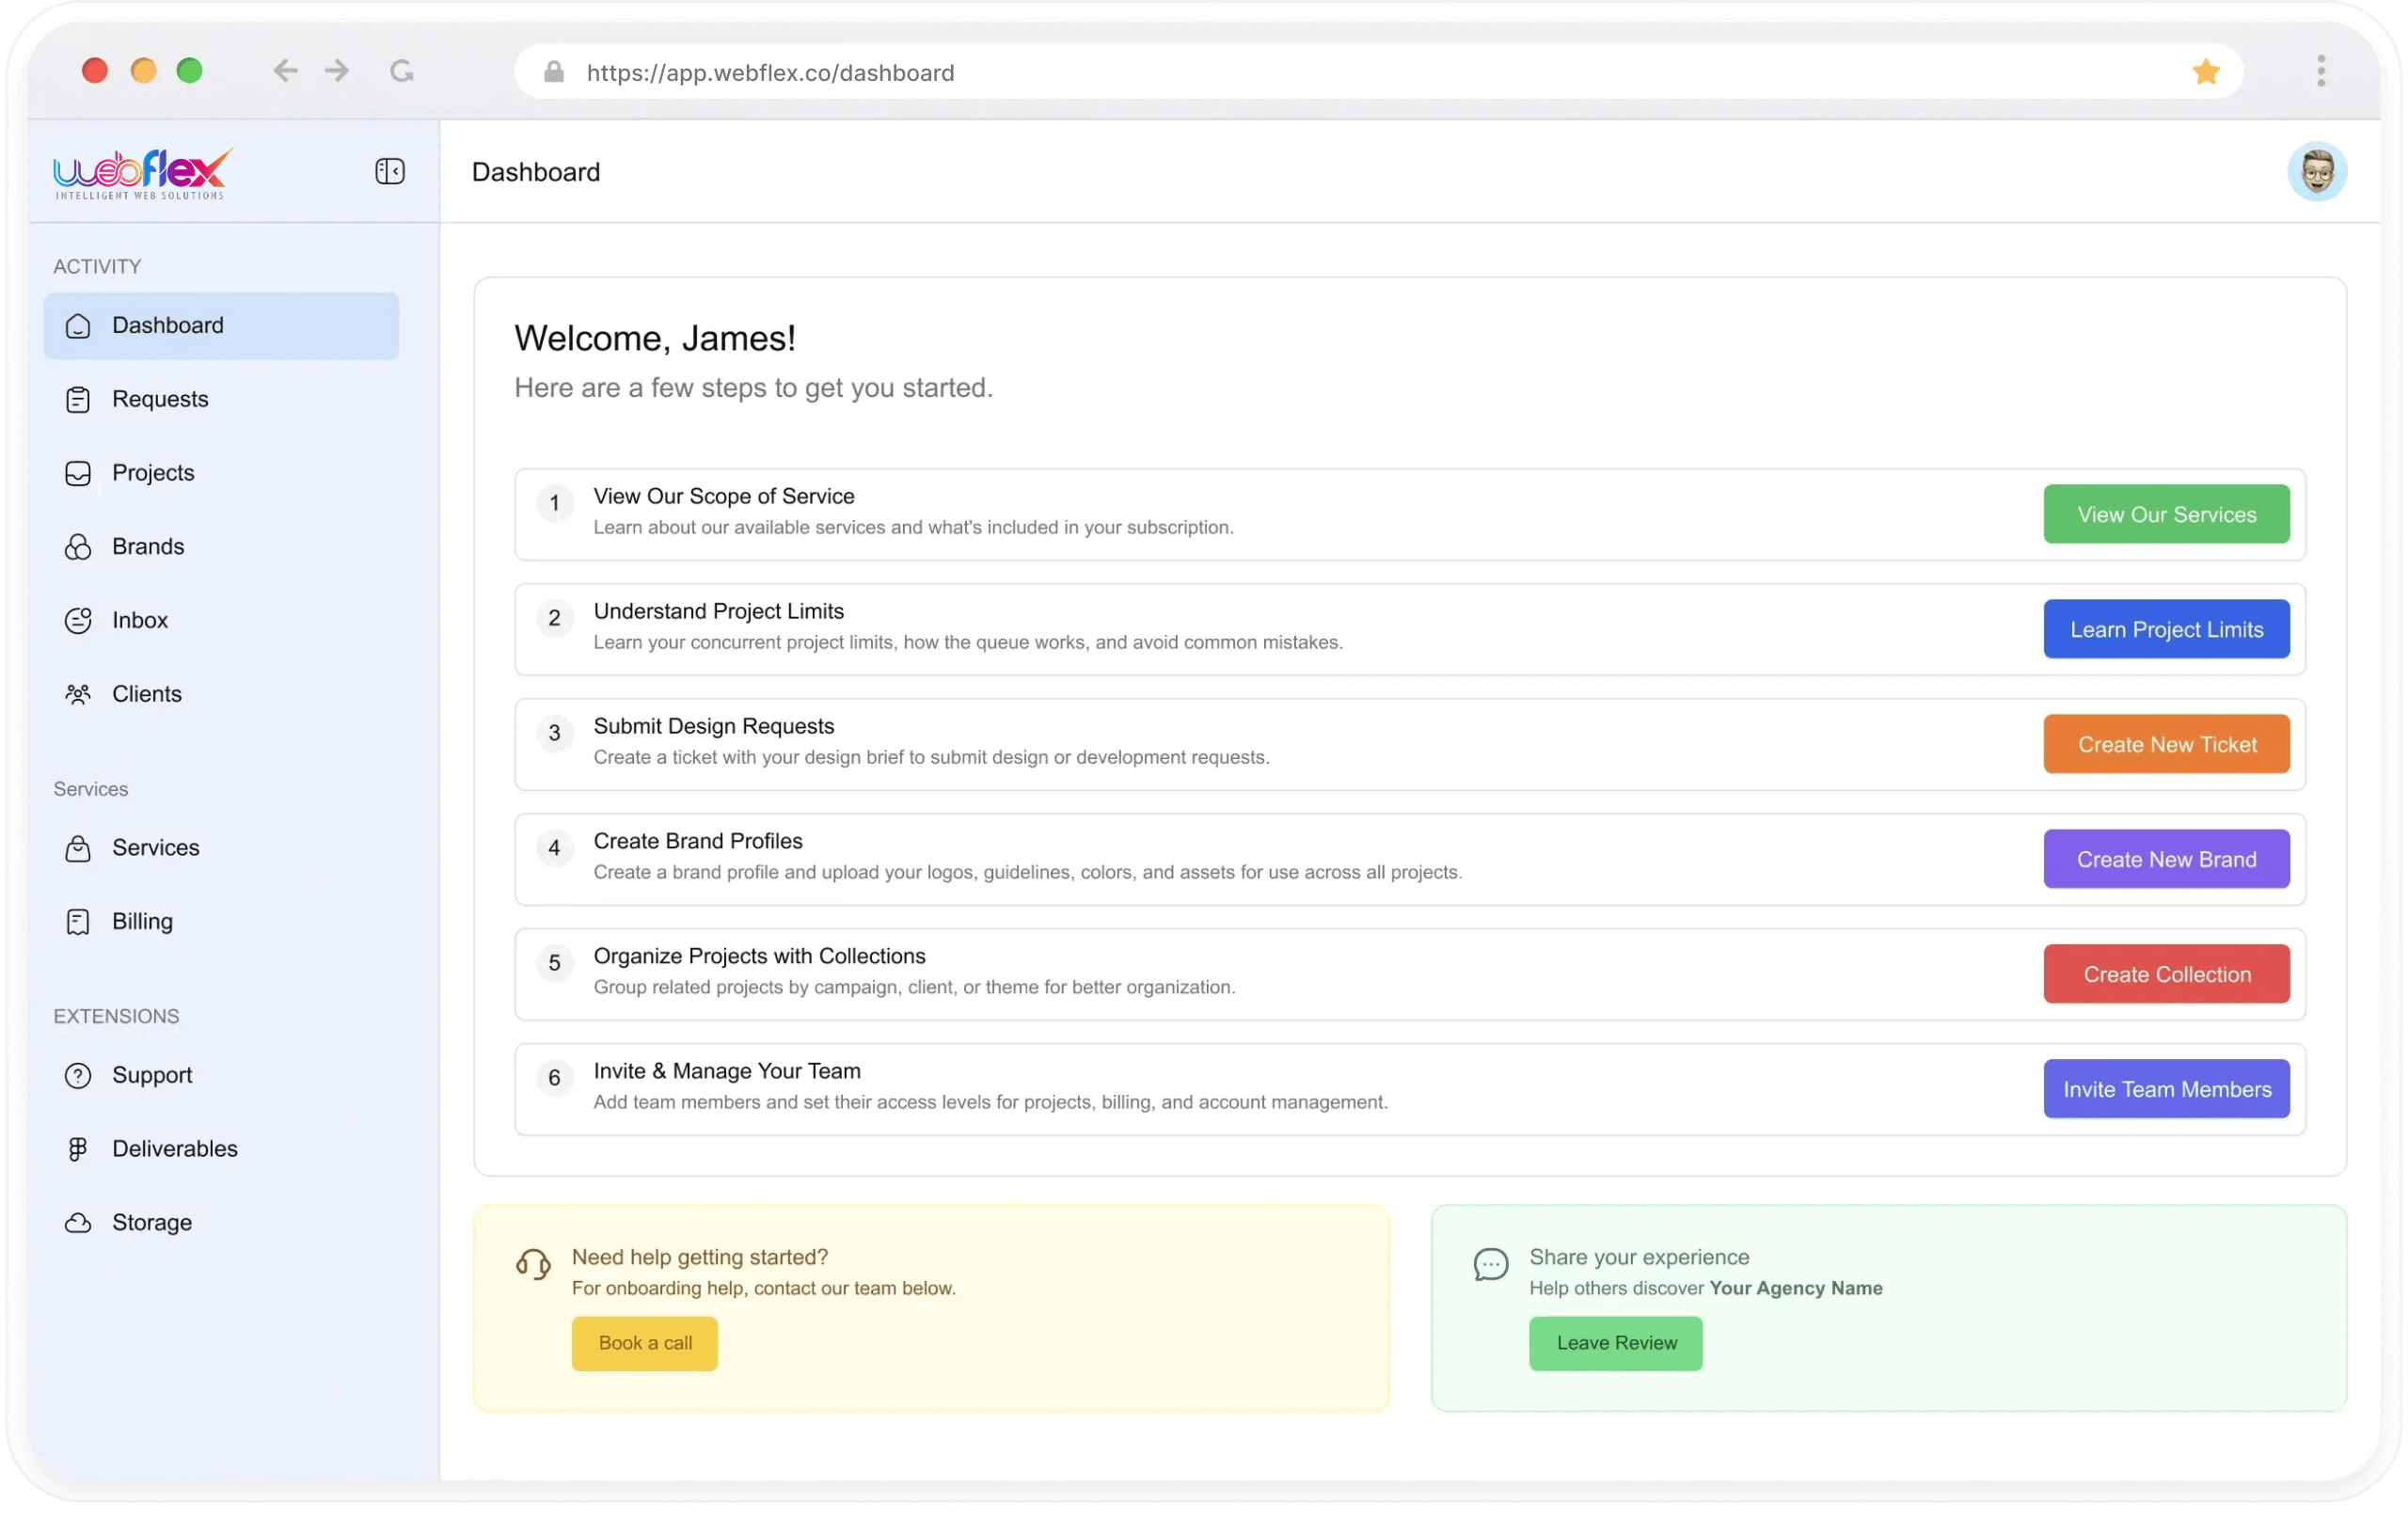Click the browser reload icon
Viewport: 2408px width, 1519px height.
tap(402, 71)
